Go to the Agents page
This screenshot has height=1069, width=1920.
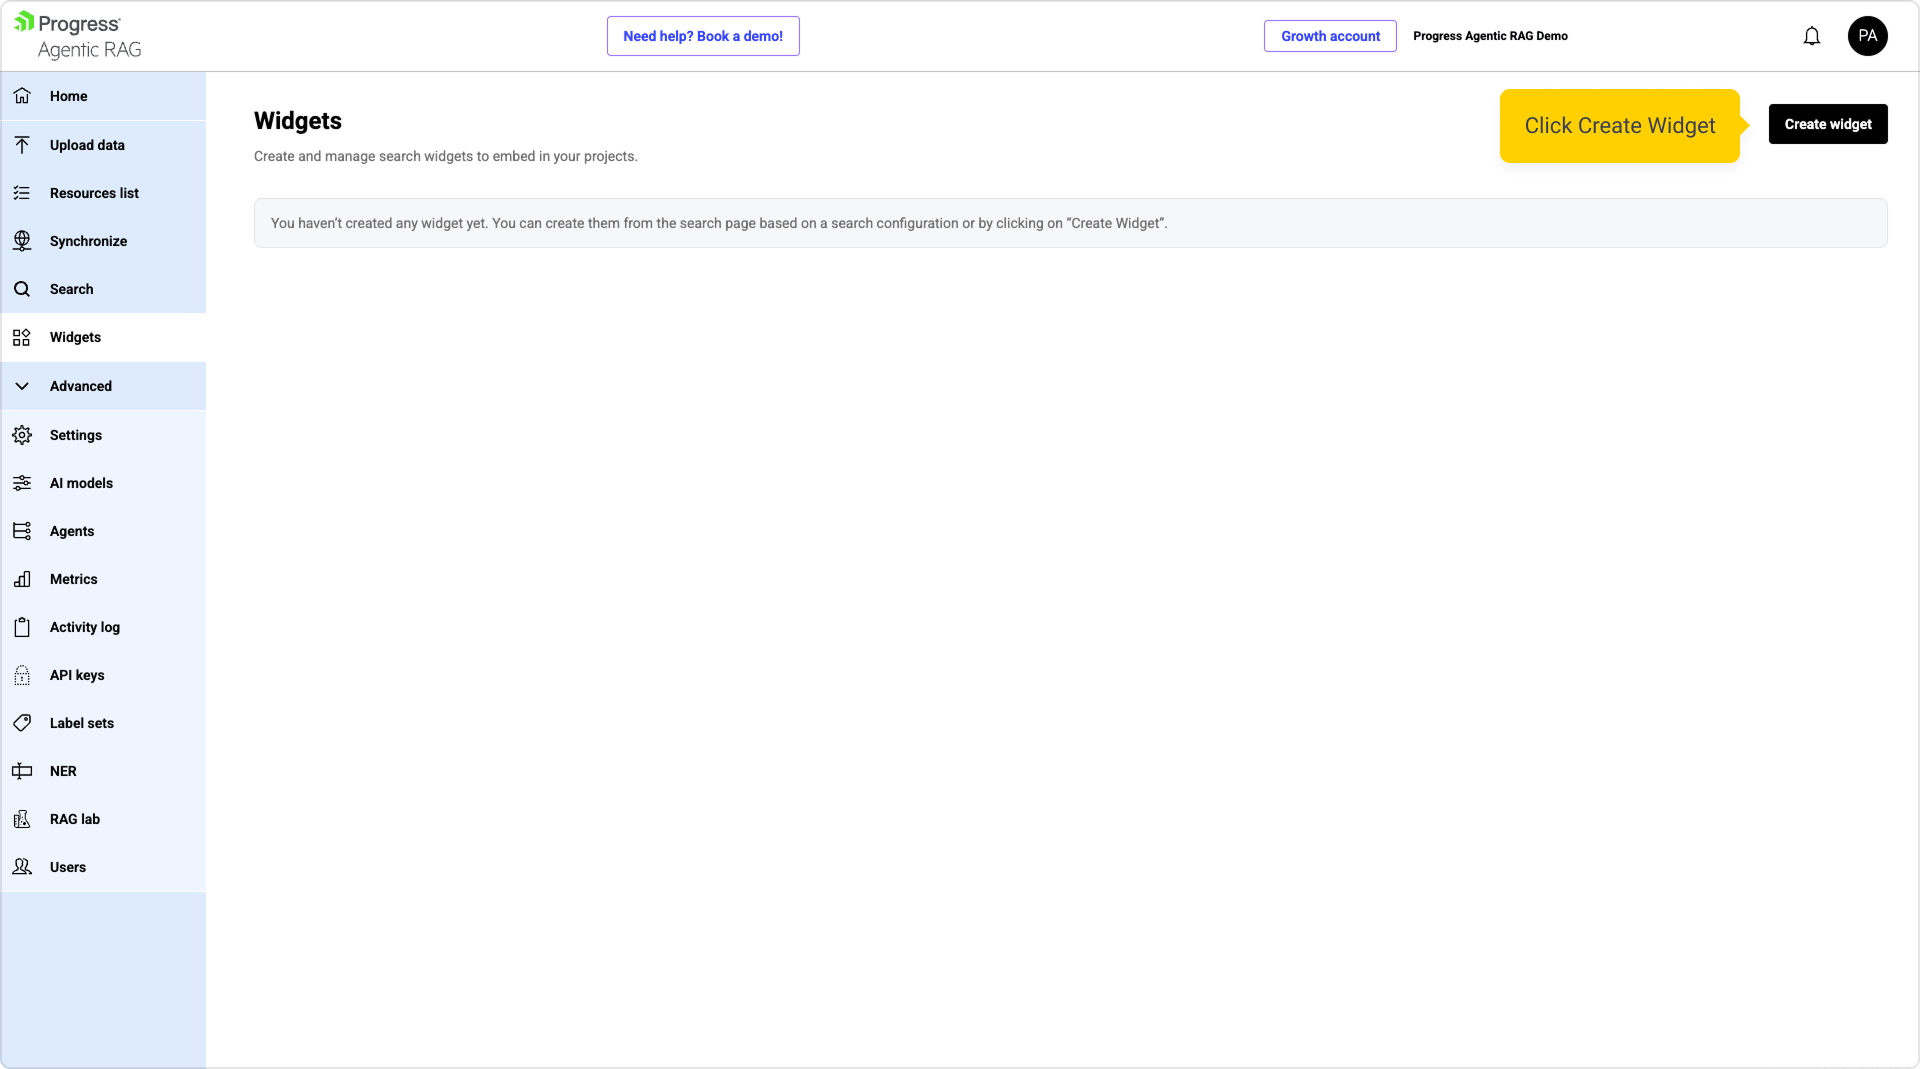[x=72, y=531]
